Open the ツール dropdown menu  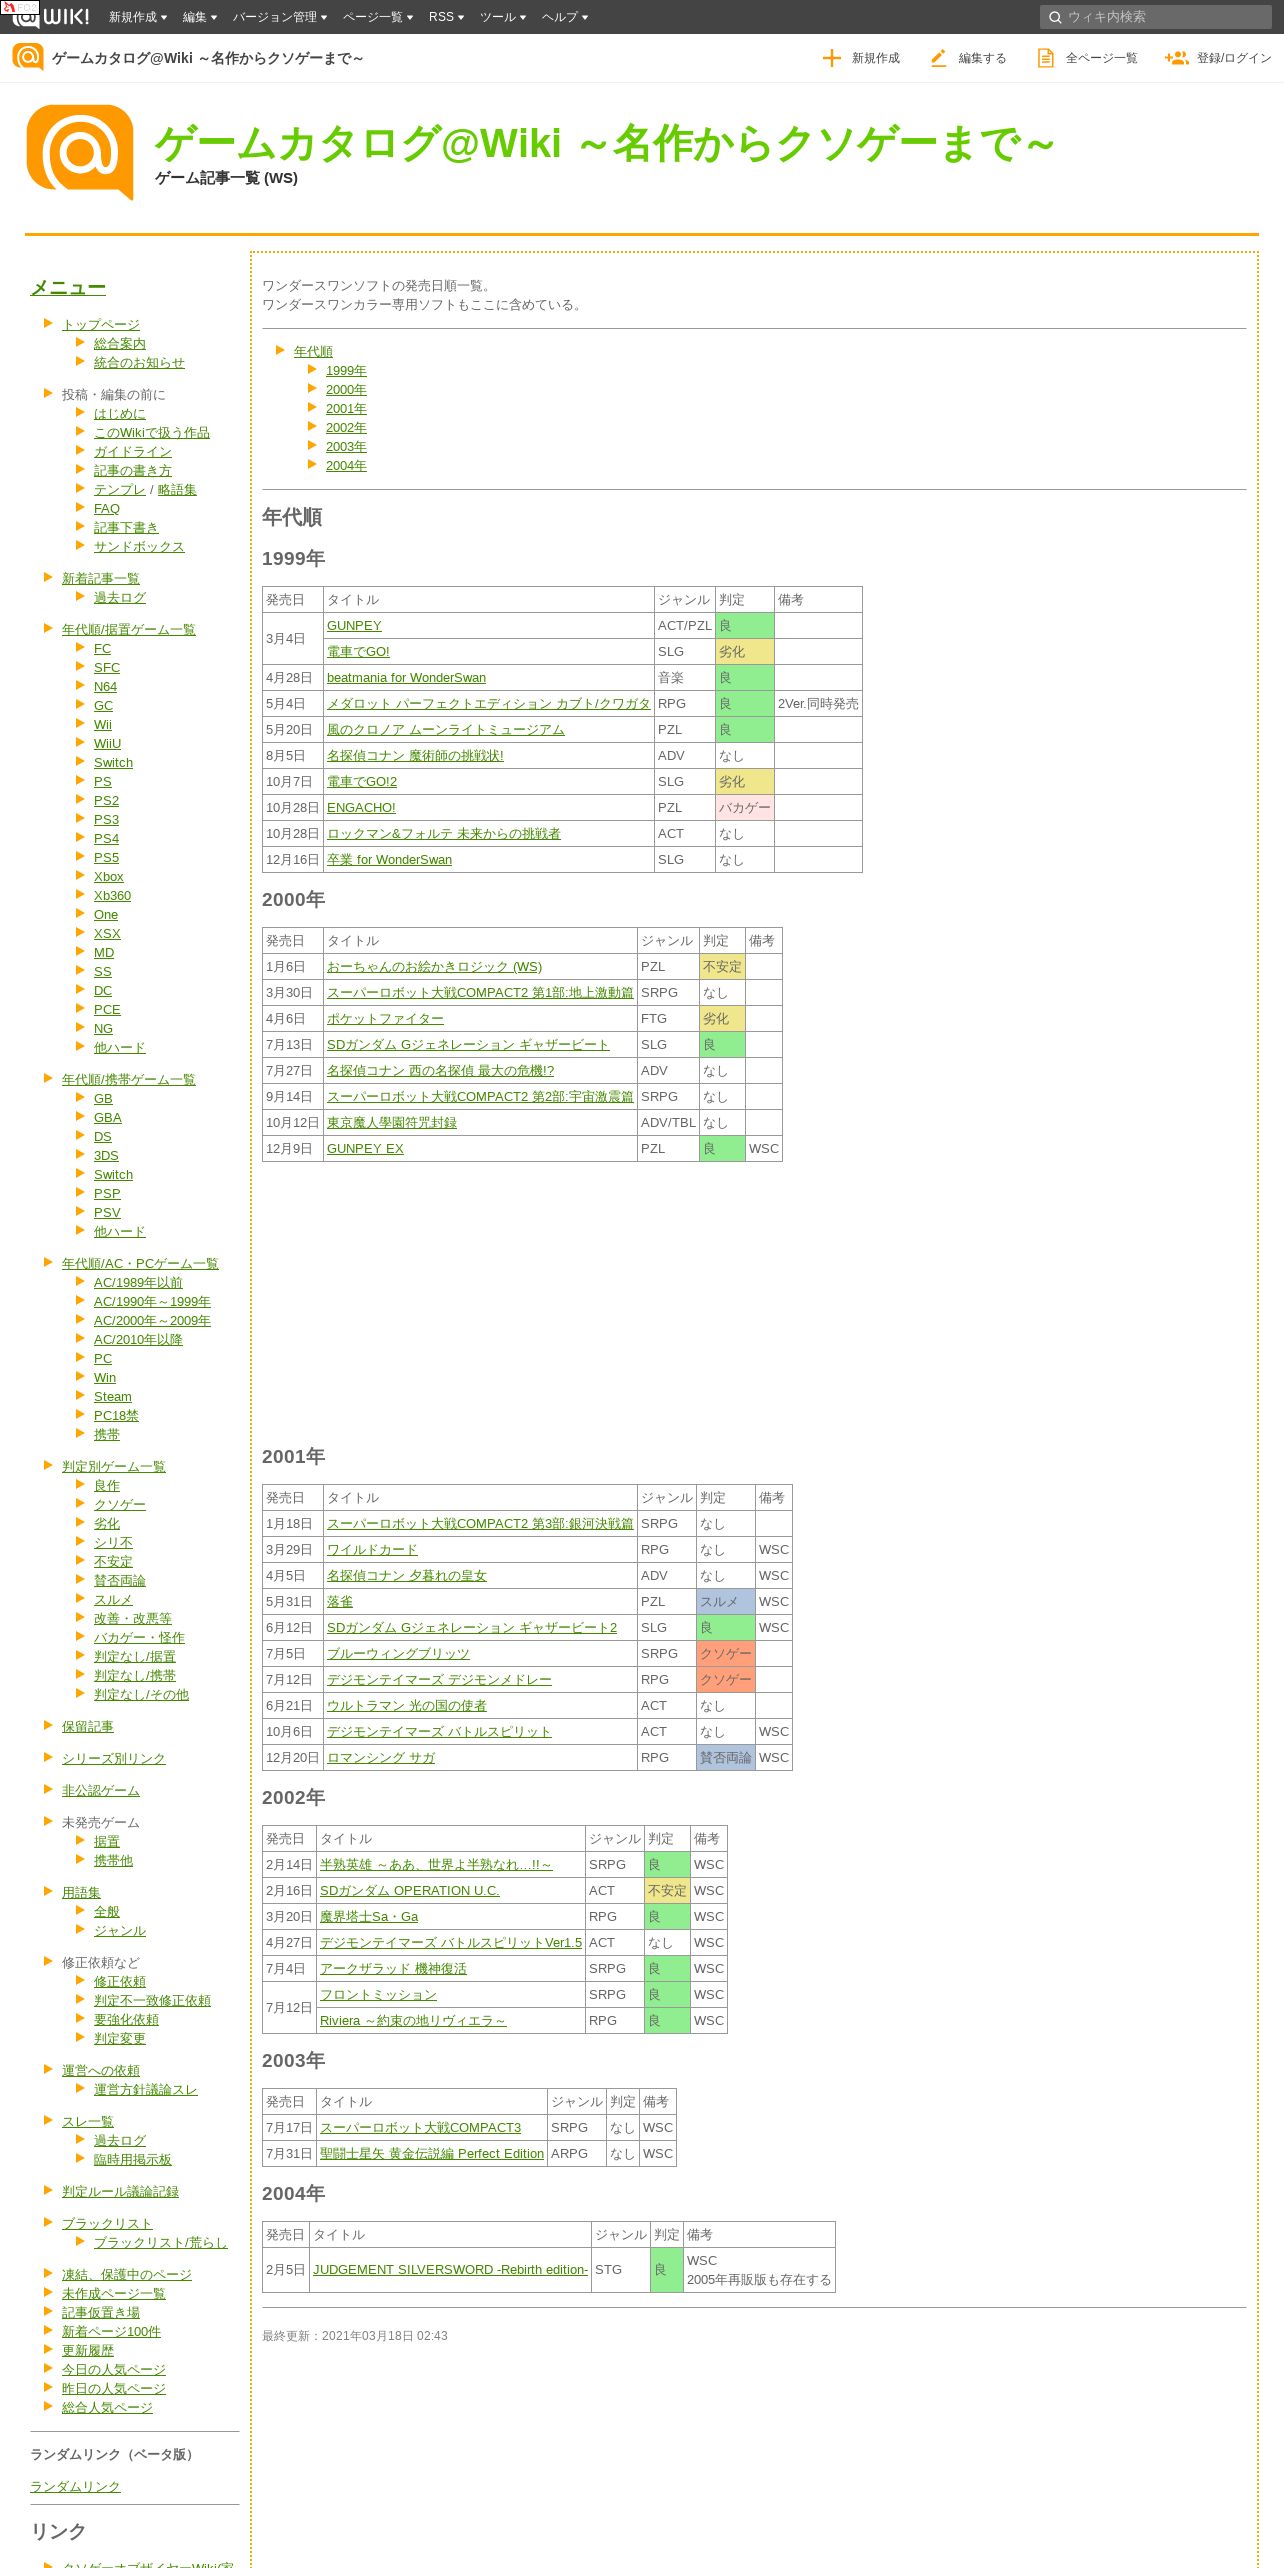[x=503, y=17]
